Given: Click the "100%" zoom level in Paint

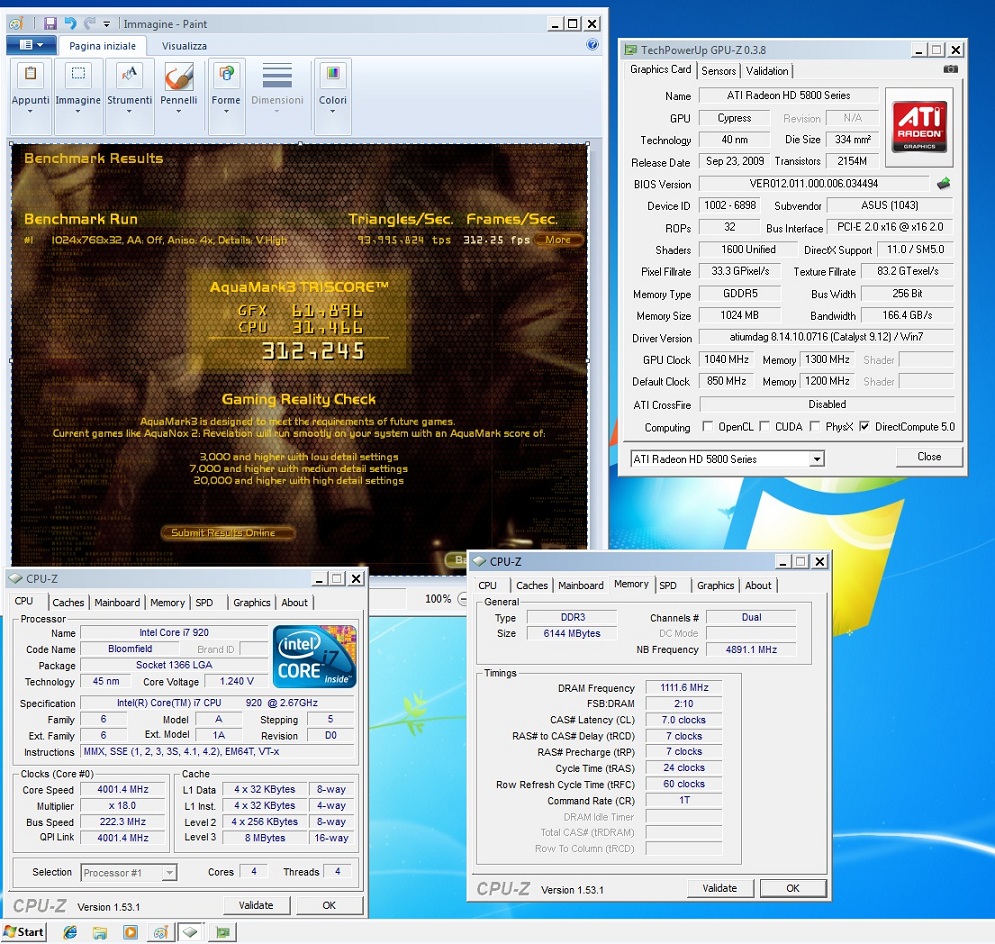Looking at the screenshot, I should [438, 599].
